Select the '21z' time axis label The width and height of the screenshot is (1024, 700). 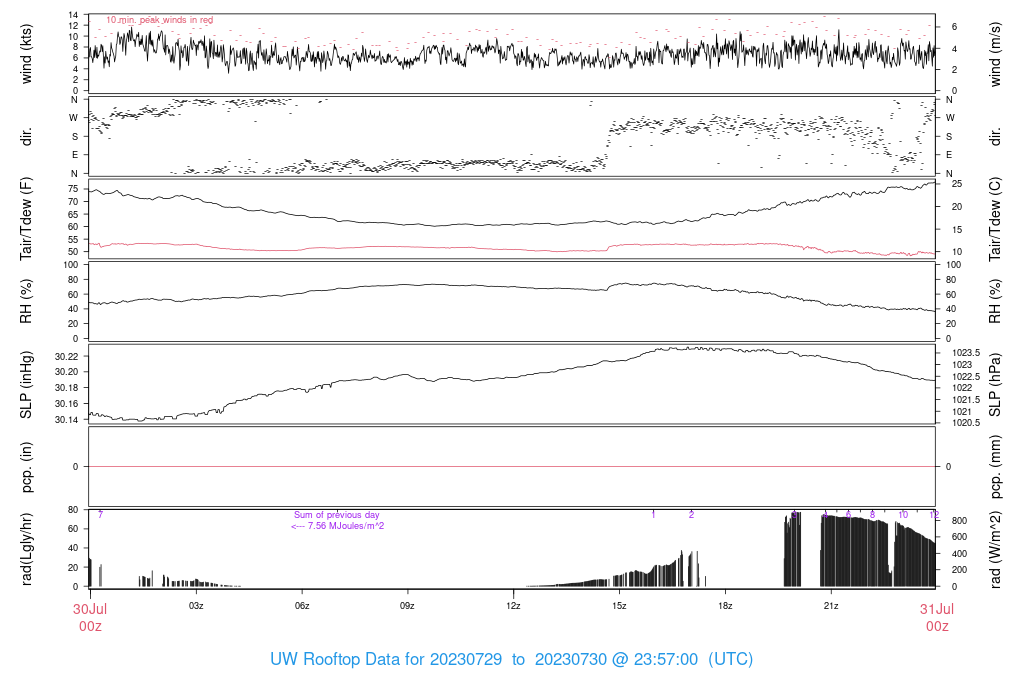point(831,606)
